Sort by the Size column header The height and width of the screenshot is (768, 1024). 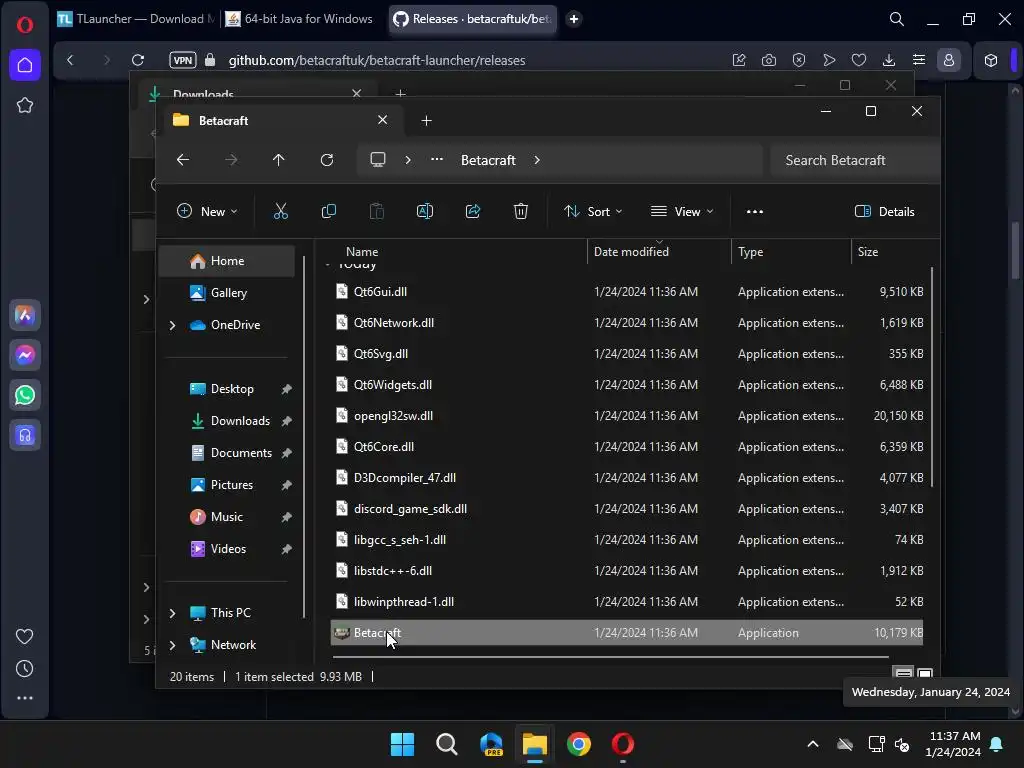tap(891, 252)
